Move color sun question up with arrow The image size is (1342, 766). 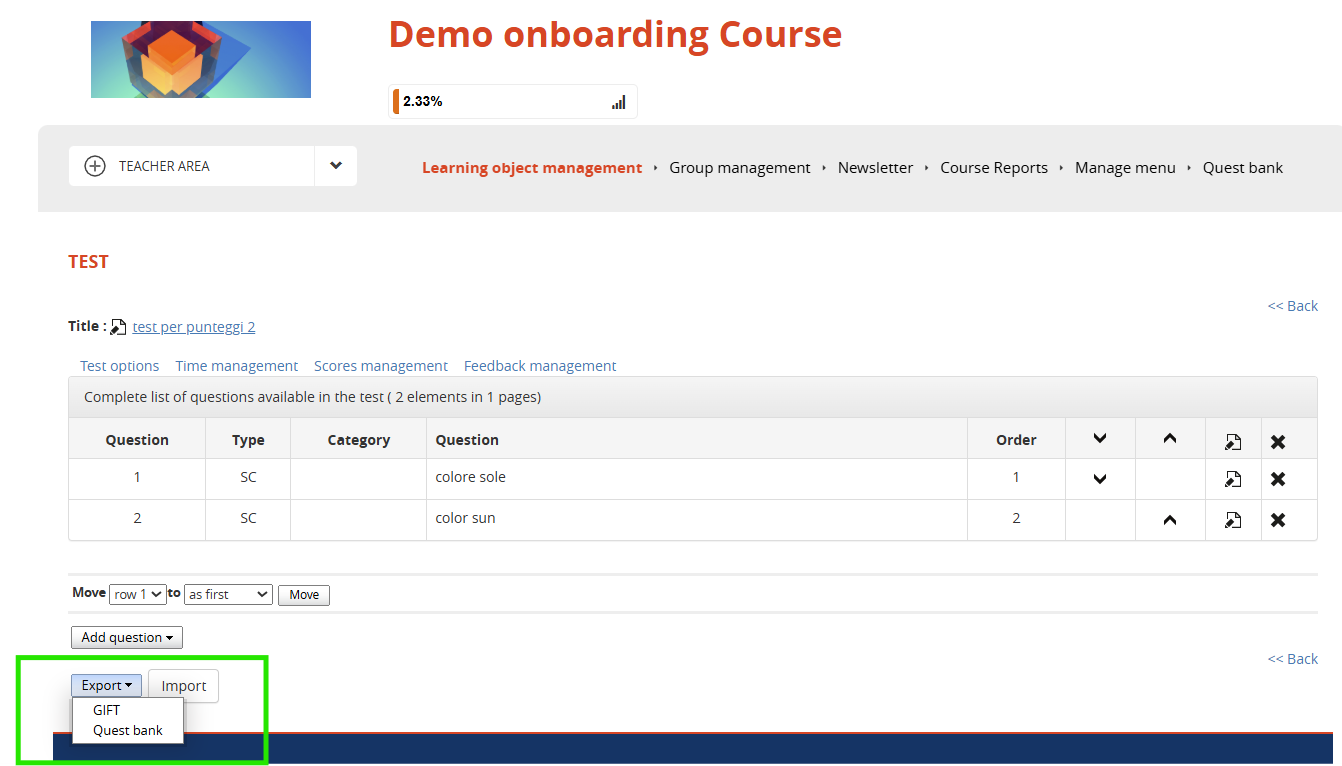coord(1170,520)
